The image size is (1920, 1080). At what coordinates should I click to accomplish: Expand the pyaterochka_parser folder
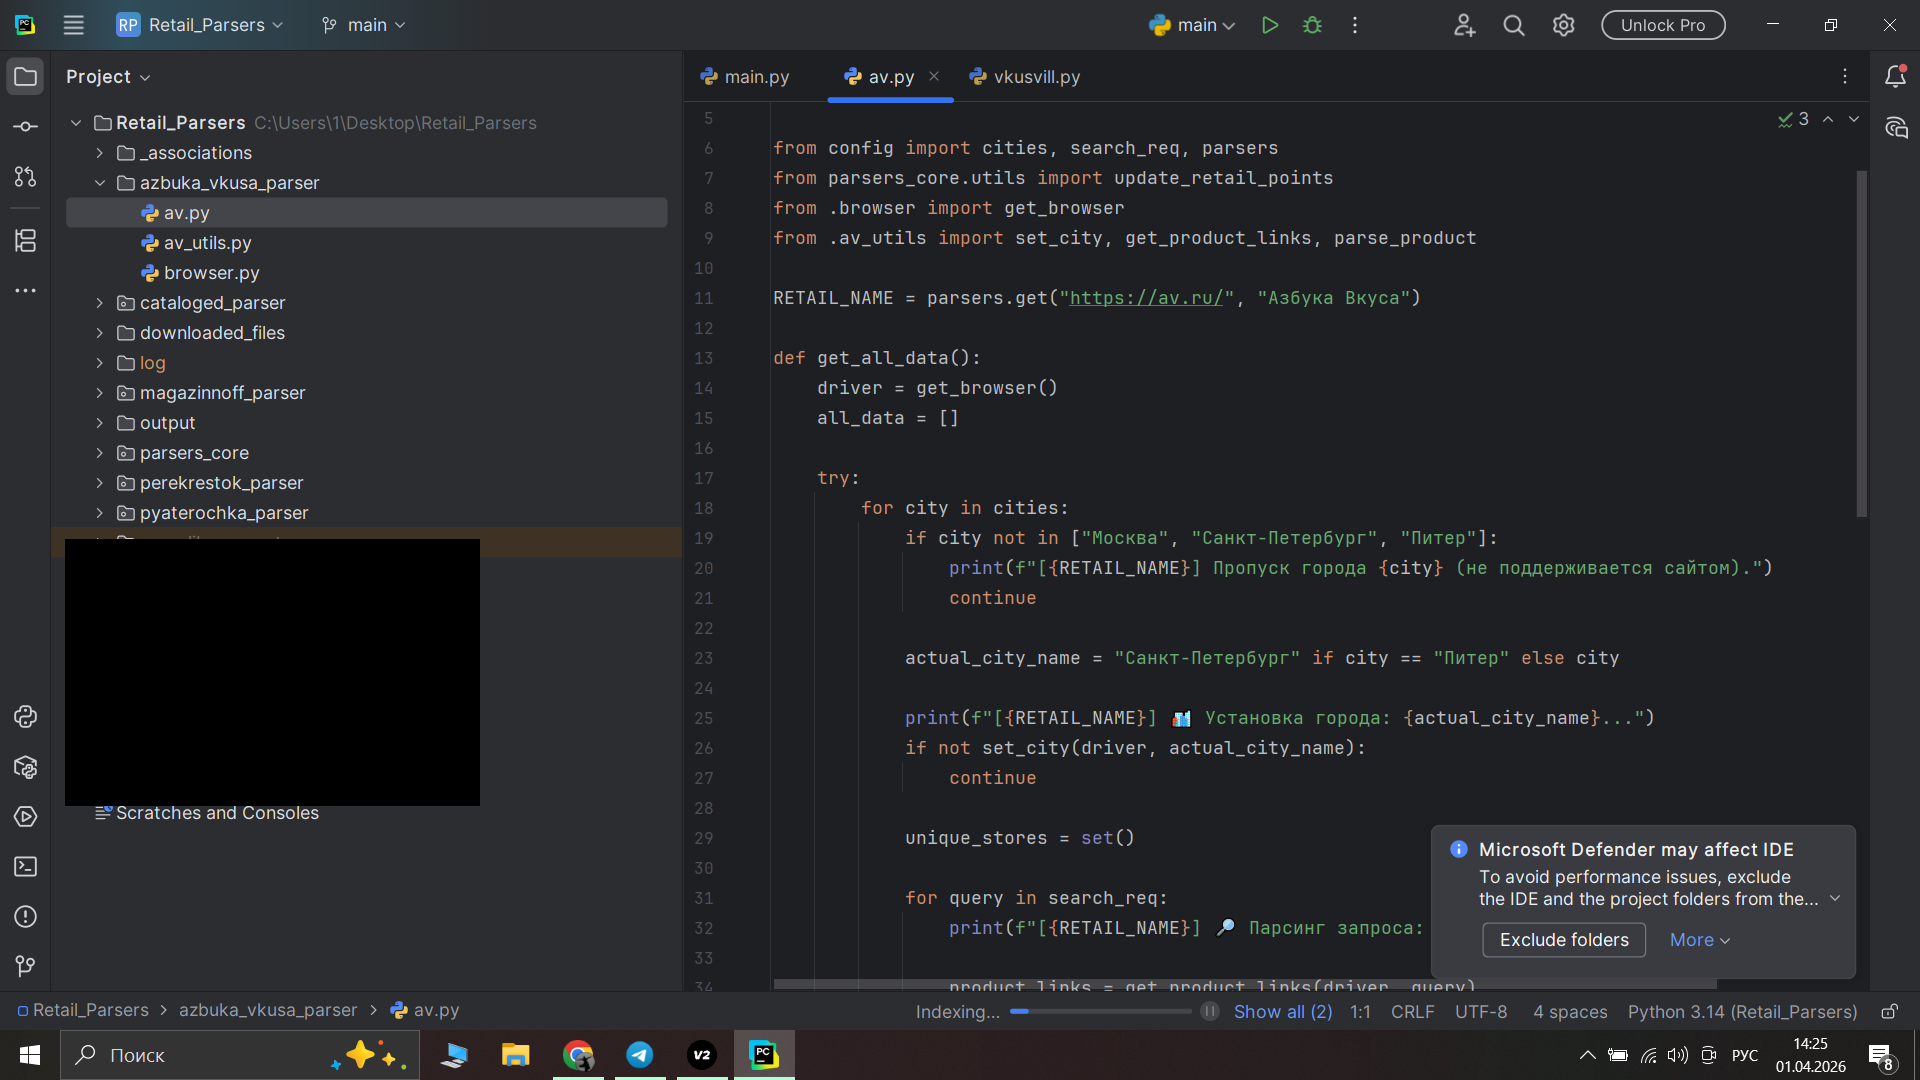click(x=100, y=513)
